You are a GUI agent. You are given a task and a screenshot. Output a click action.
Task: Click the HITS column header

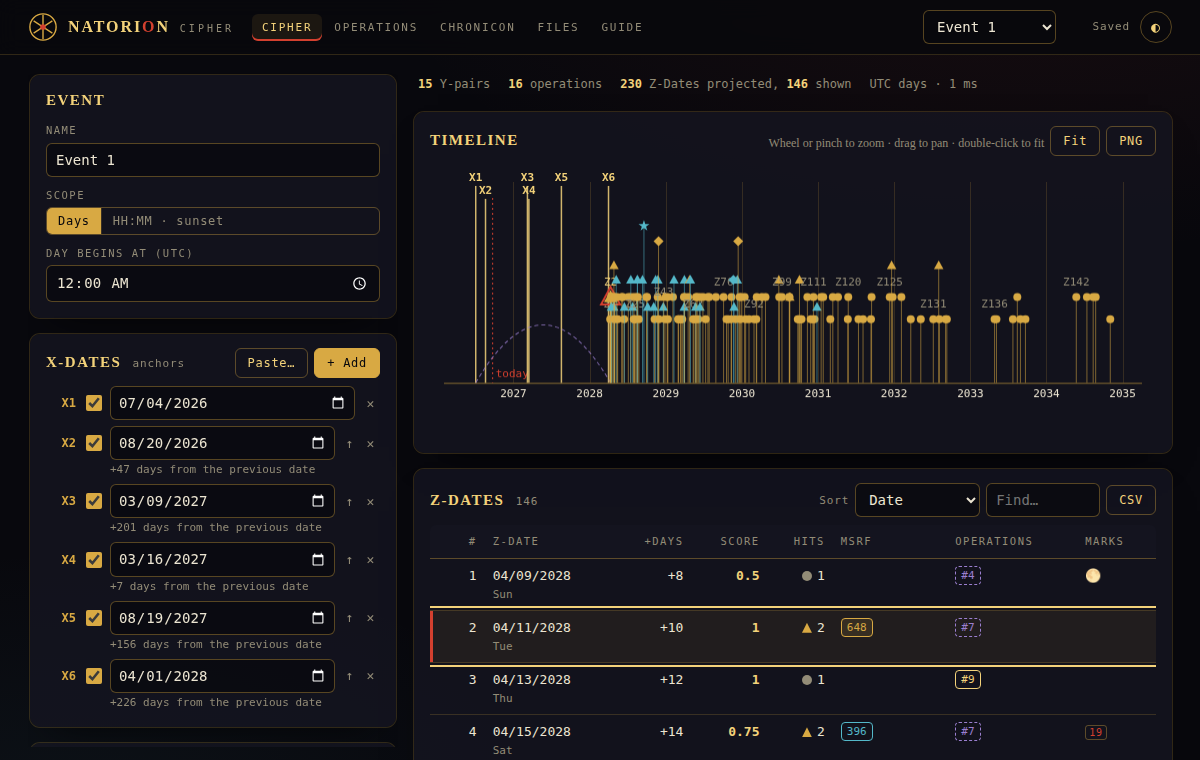[809, 541]
